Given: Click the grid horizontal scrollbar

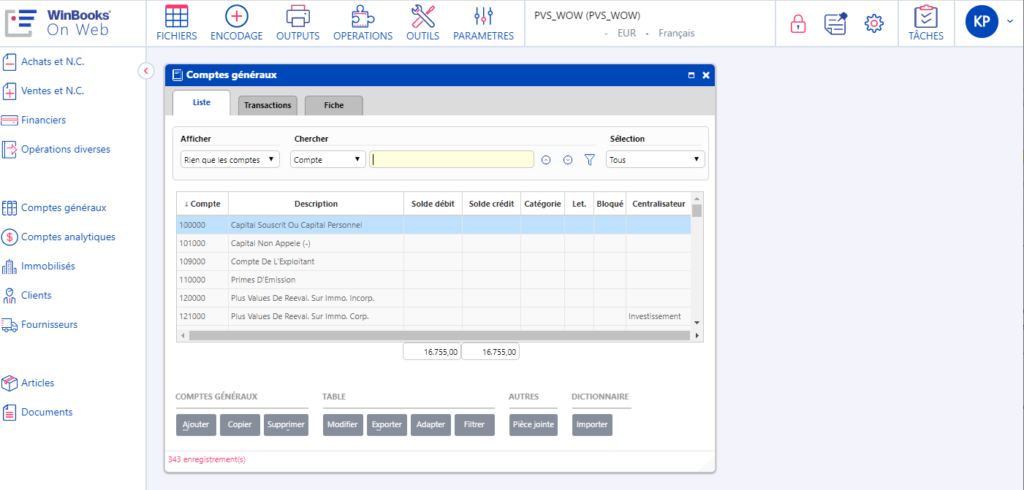Looking at the screenshot, I should coord(440,335).
